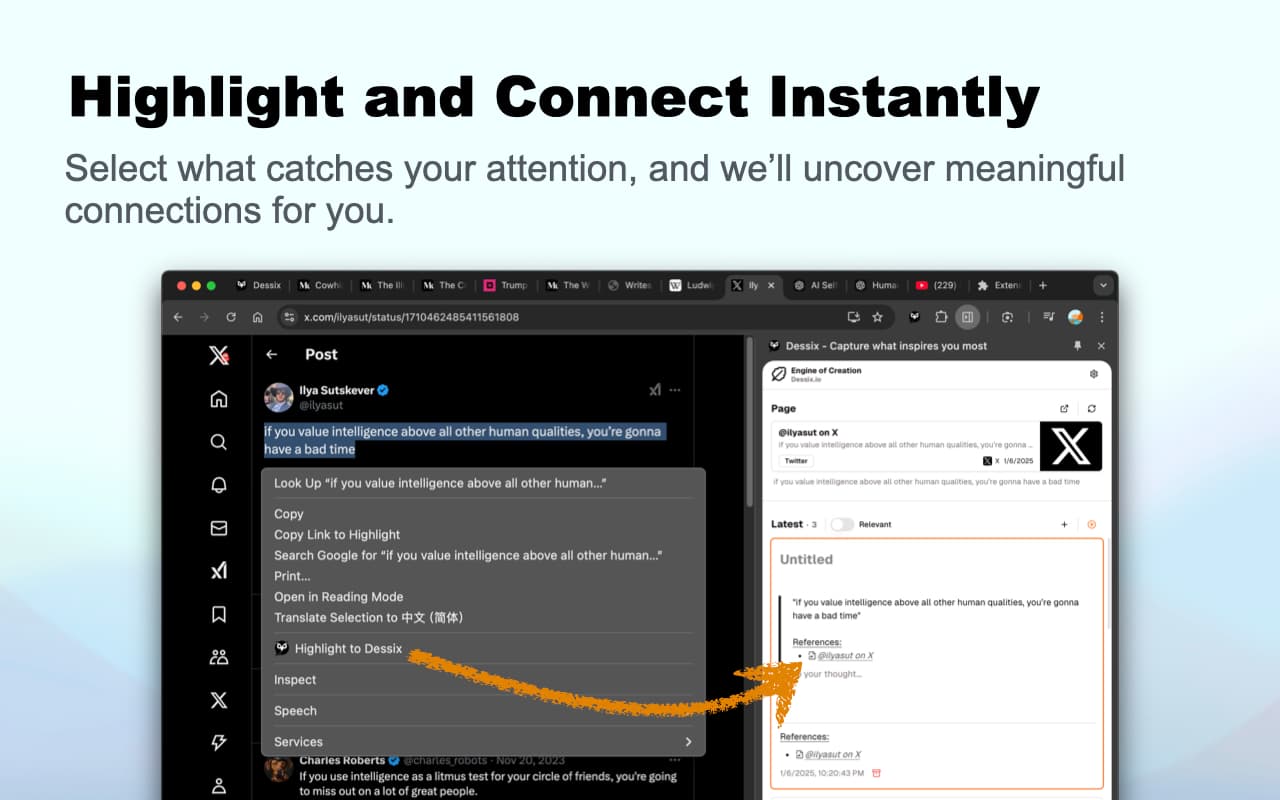This screenshot has height=800, width=1280.
Task: Pin the Dessix side panel
Action: [x=1077, y=345]
